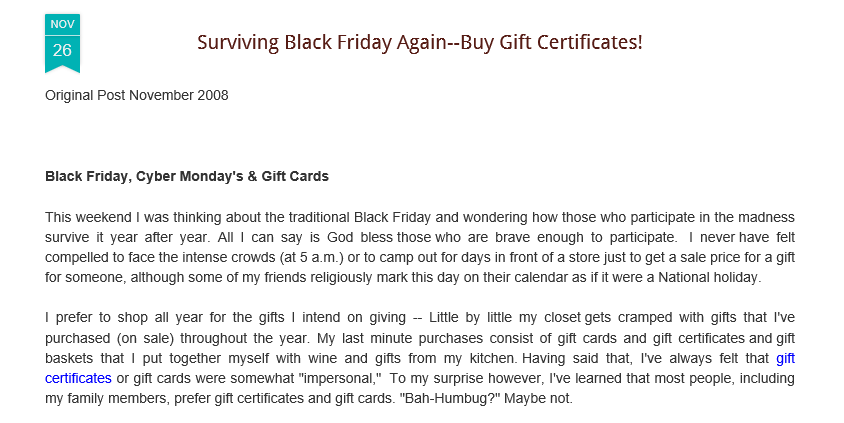The height and width of the screenshot is (423, 844).
Task: Click the number 26 on date ribbon
Action: (x=62, y=50)
